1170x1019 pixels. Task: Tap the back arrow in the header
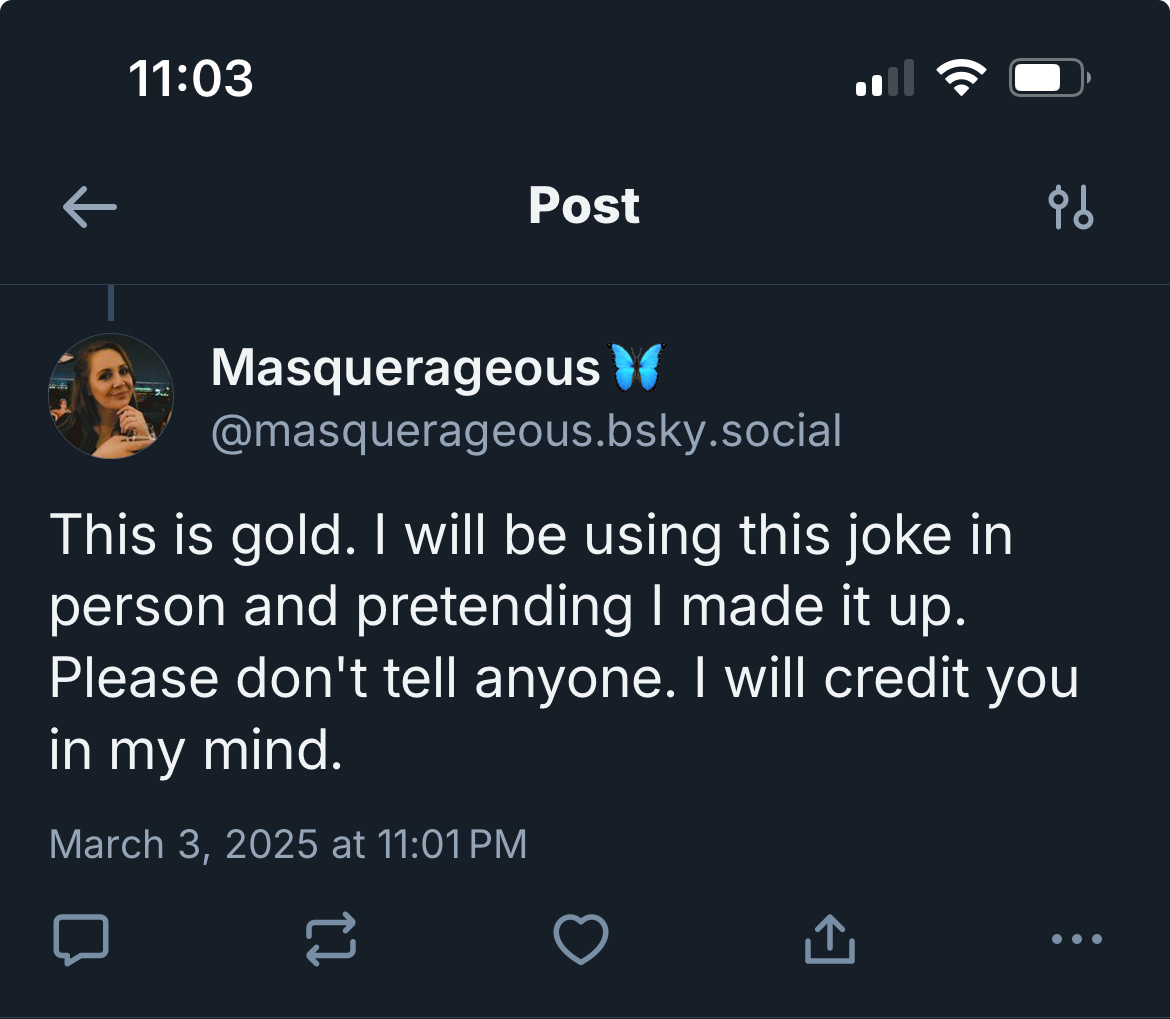coord(90,207)
